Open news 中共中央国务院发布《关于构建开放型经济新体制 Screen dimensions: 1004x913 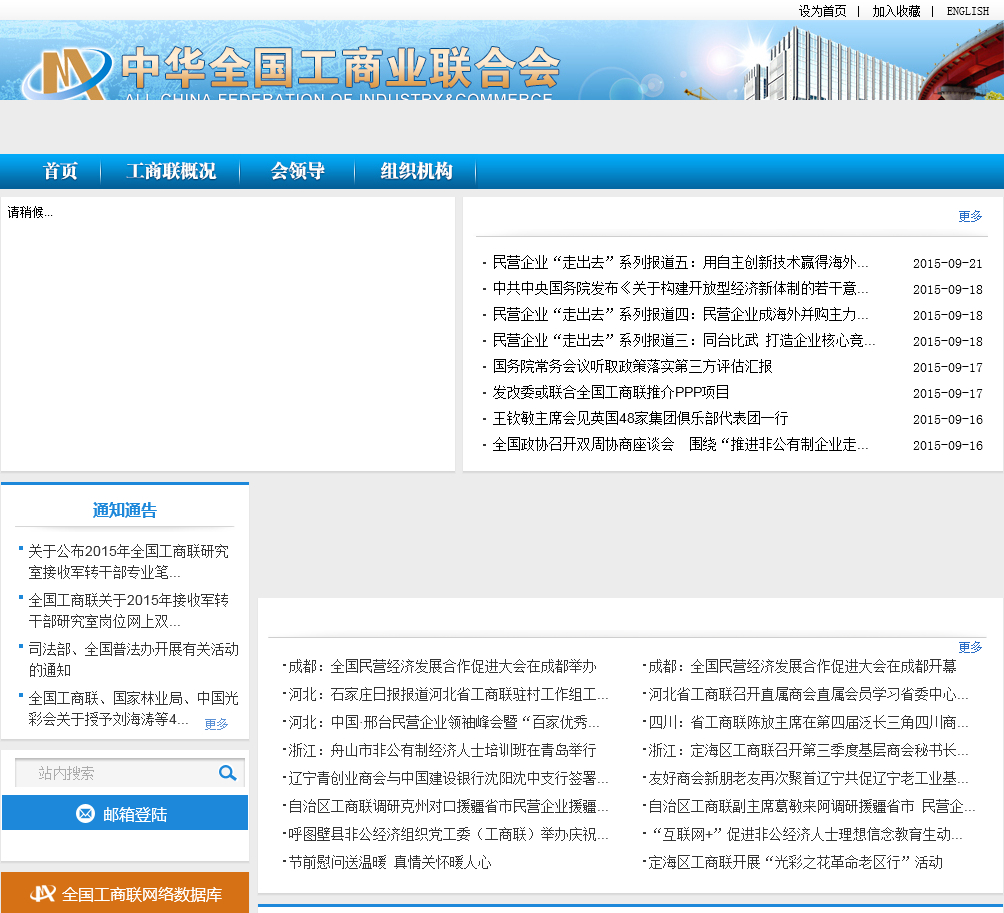tap(680, 289)
